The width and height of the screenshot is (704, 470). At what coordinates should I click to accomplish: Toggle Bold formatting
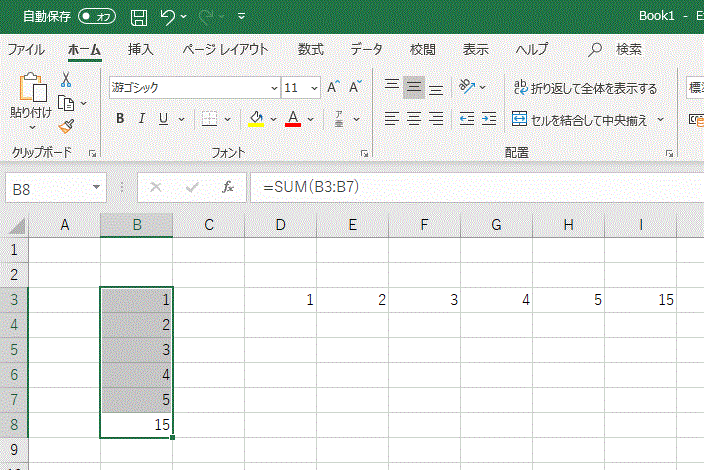click(x=120, y=119)
